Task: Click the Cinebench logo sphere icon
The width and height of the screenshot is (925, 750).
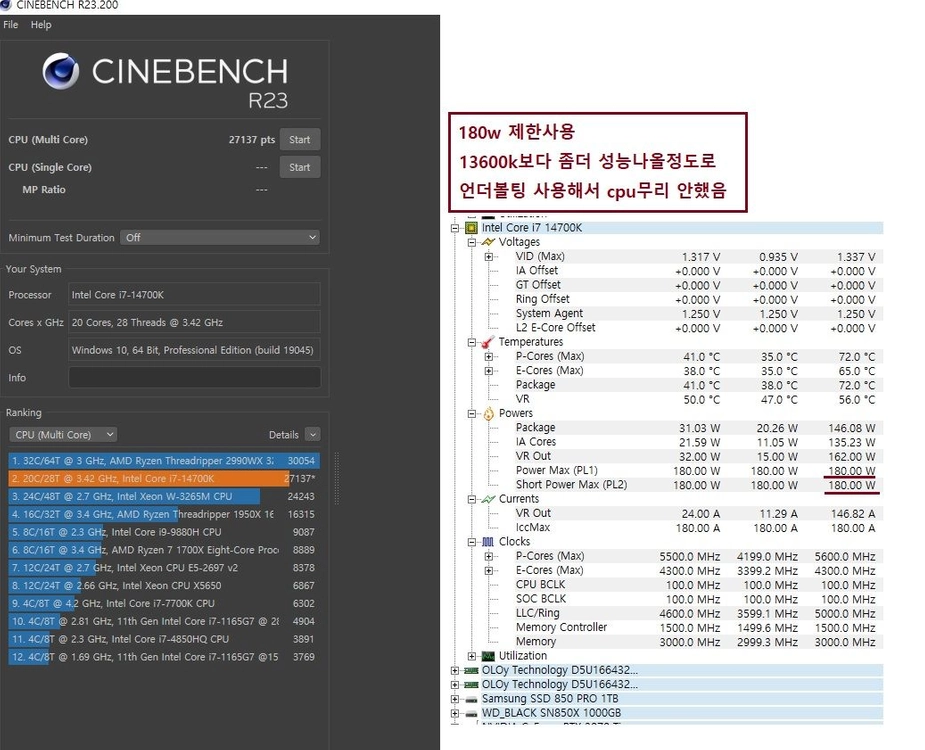Action: point(61,71)
